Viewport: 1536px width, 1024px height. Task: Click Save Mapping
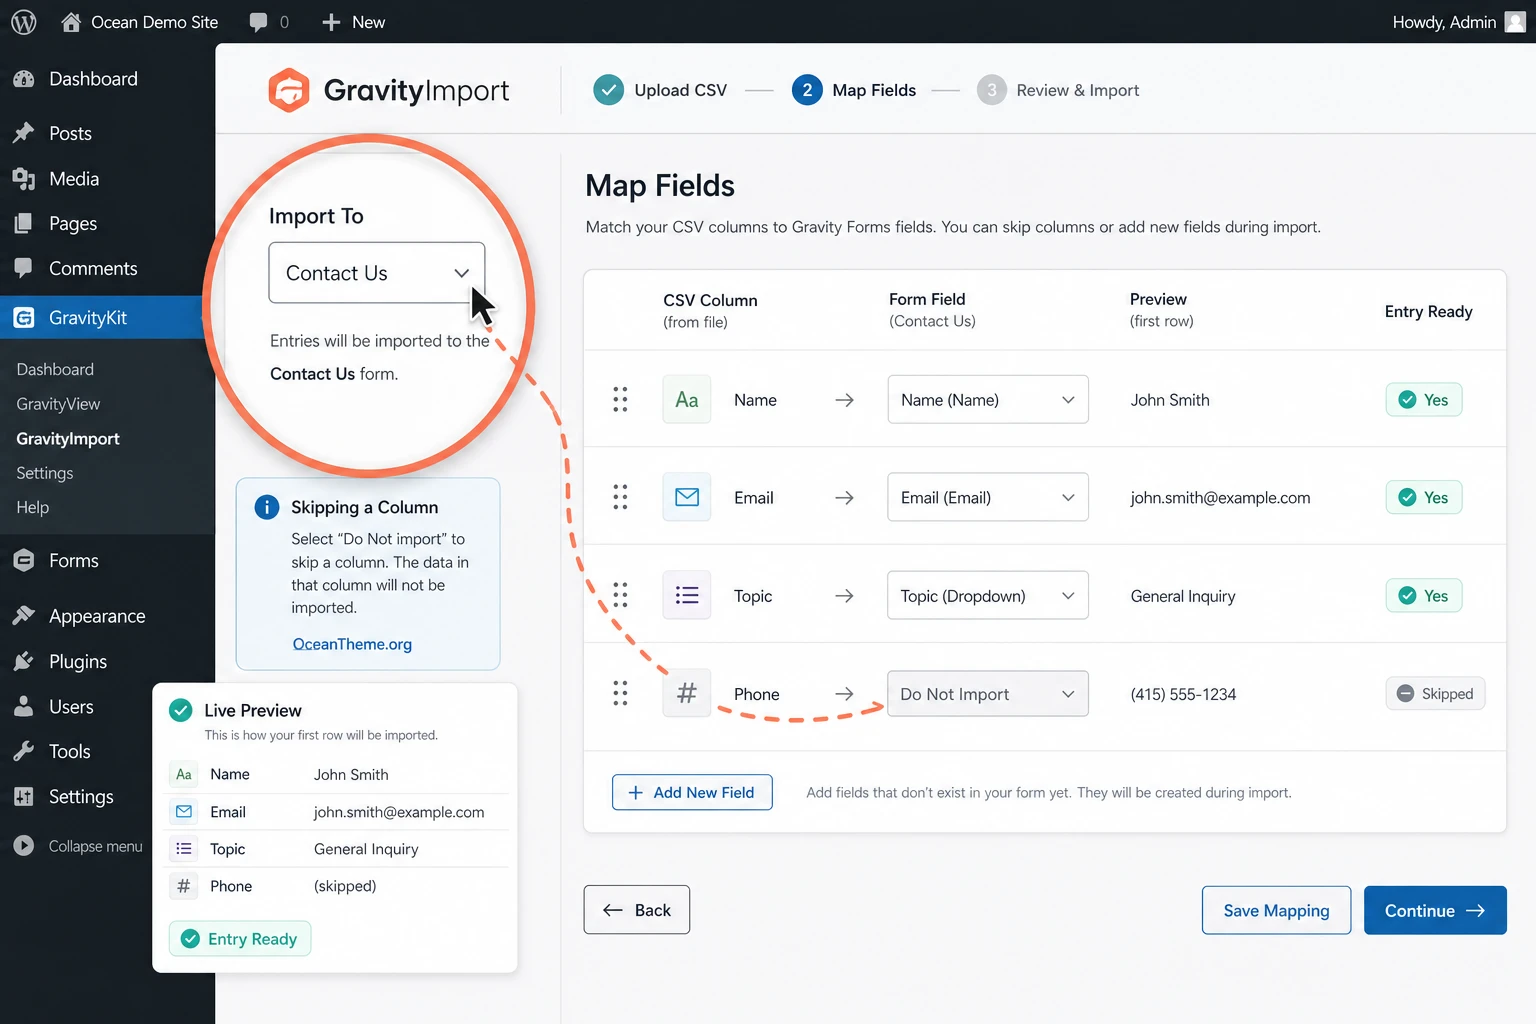click(x=1276, y=910)
